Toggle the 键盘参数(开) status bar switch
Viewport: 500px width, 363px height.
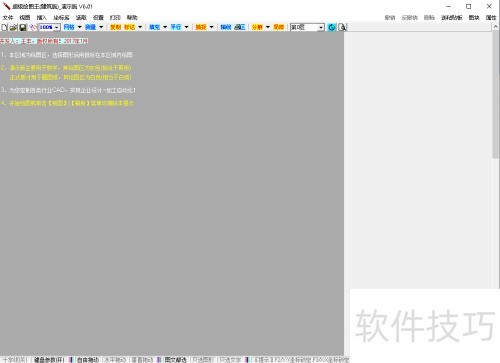[49, 360]
